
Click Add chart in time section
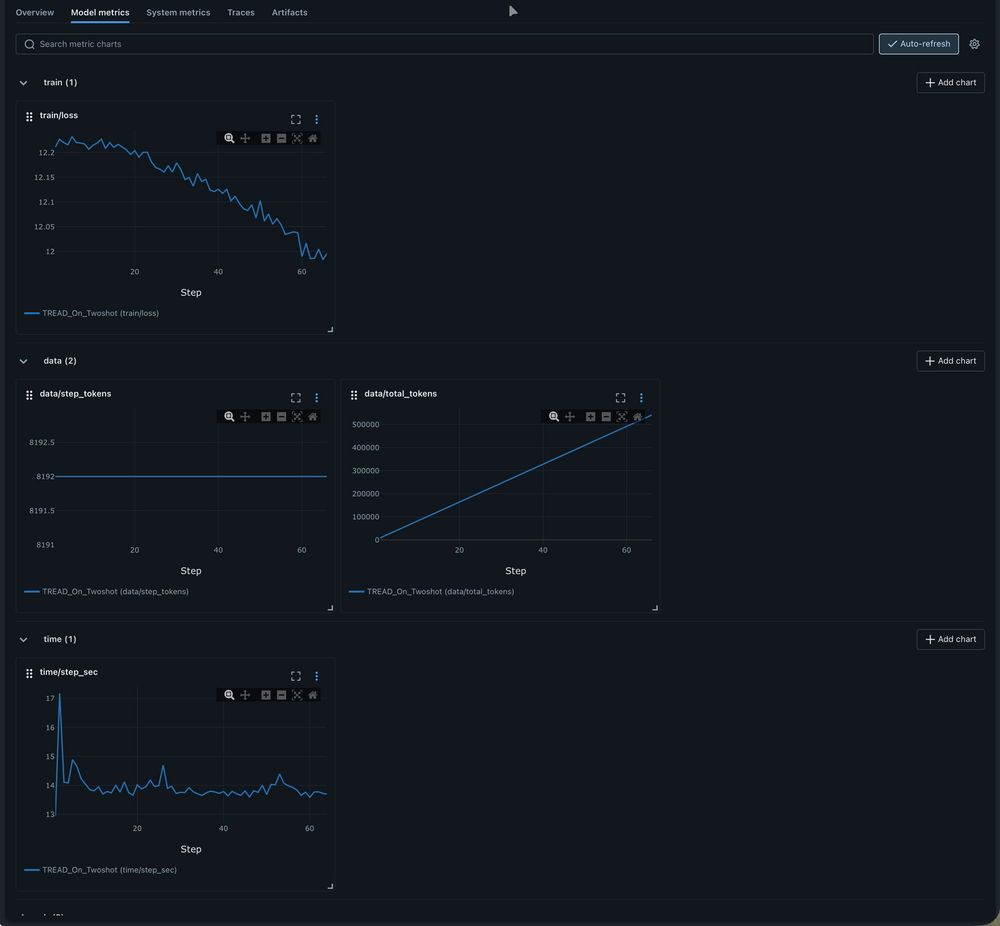(x=950, y=639)
